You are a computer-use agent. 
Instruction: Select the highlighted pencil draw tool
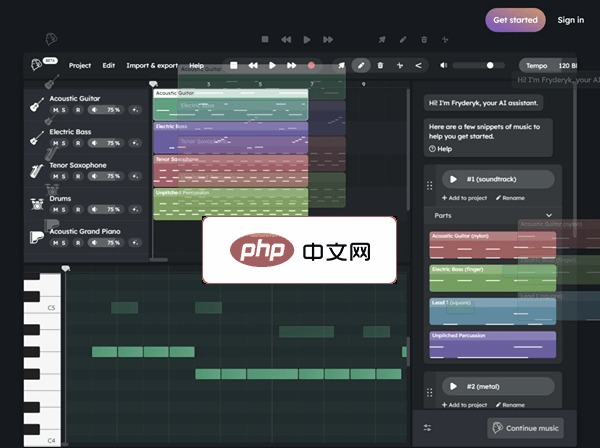(x=361, y=65)
